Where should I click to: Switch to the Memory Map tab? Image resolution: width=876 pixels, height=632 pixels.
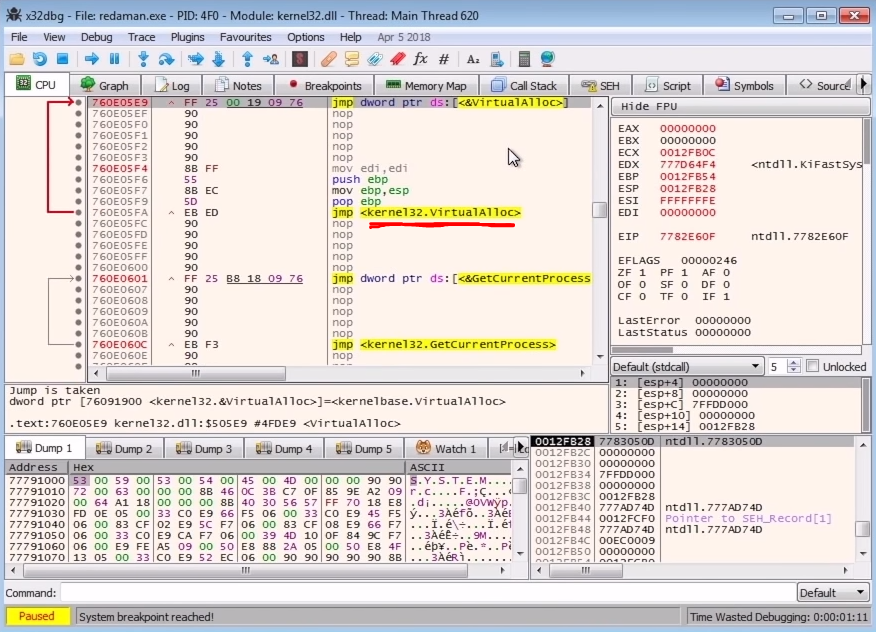426,85
